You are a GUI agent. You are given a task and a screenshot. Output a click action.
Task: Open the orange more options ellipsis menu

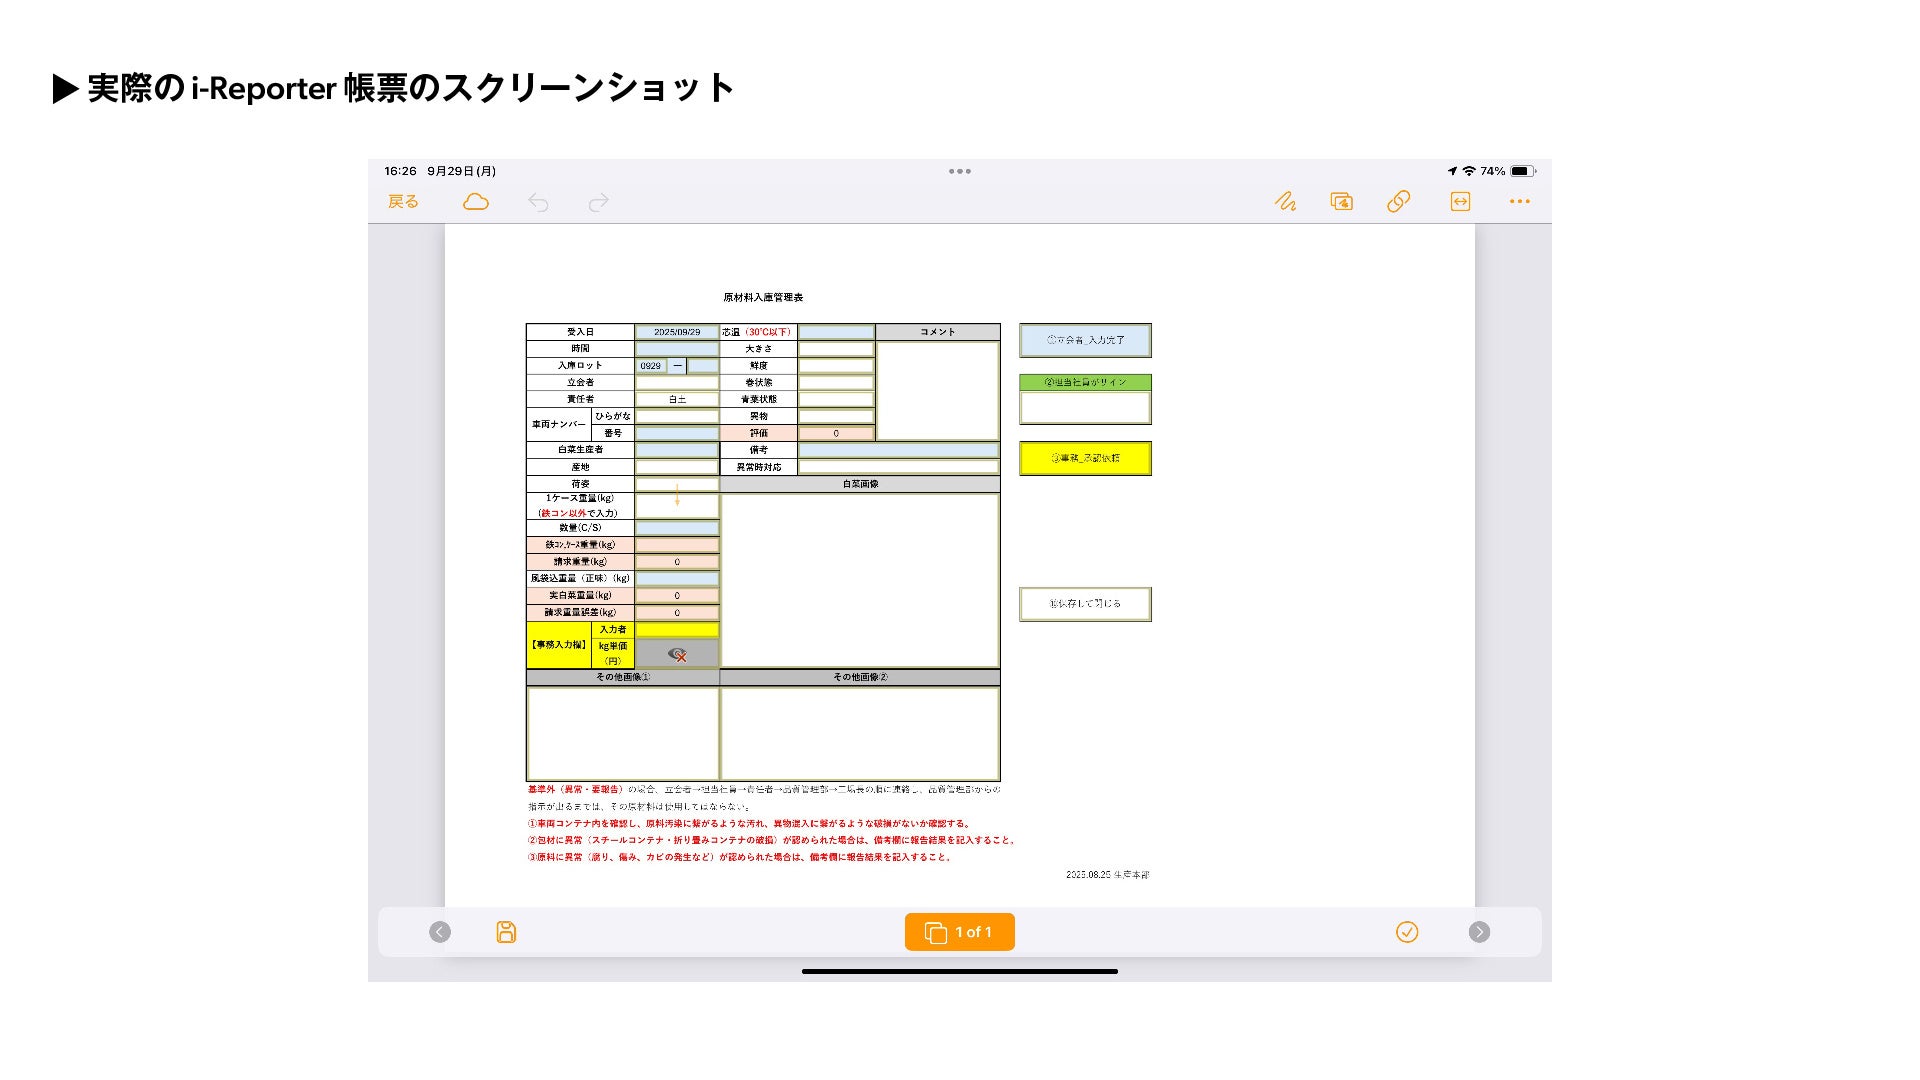pos(1519,202)
